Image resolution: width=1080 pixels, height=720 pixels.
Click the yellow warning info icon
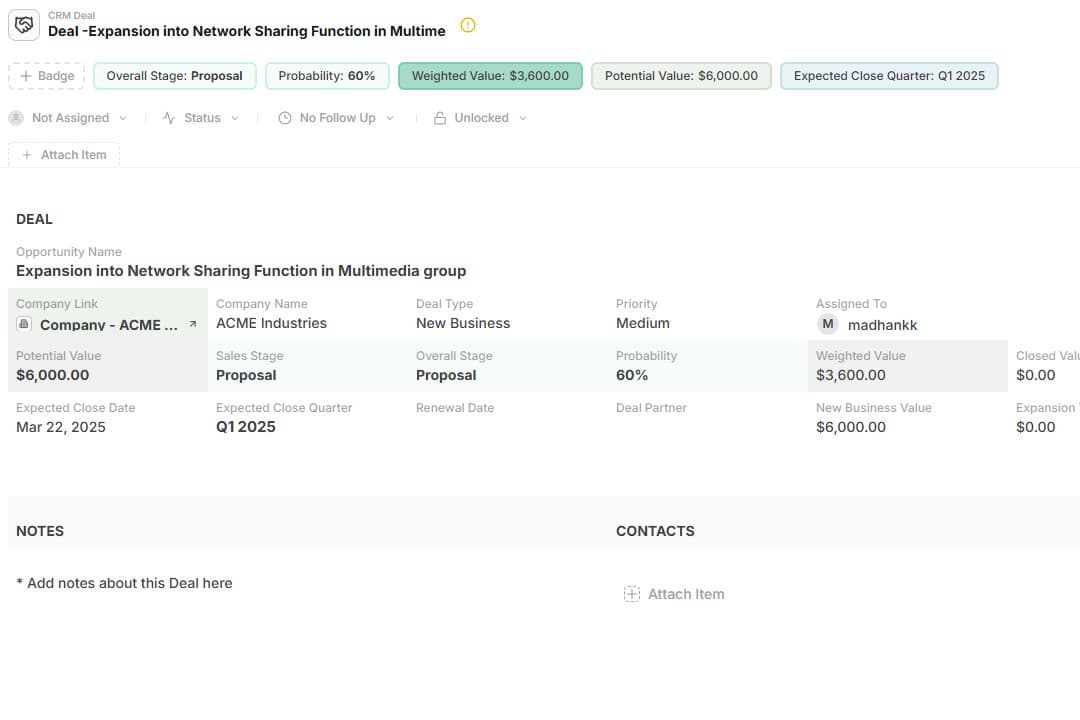coord(468,25)
